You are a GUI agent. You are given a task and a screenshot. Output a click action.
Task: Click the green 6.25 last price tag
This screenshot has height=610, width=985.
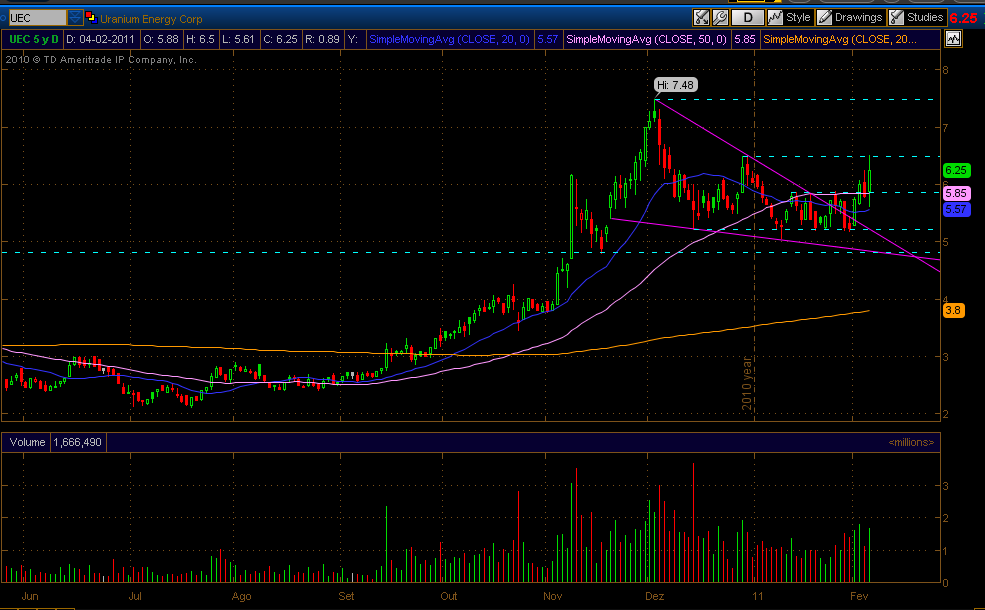956,170
